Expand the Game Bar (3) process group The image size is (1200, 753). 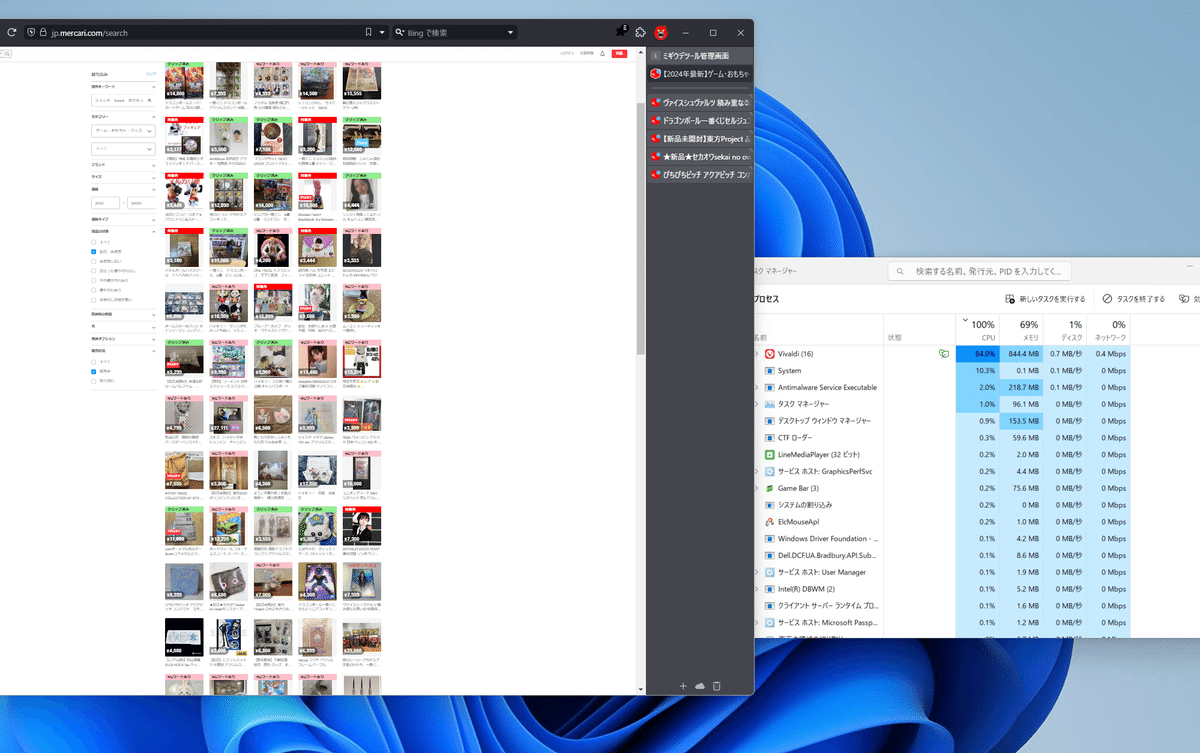[756, 488]
